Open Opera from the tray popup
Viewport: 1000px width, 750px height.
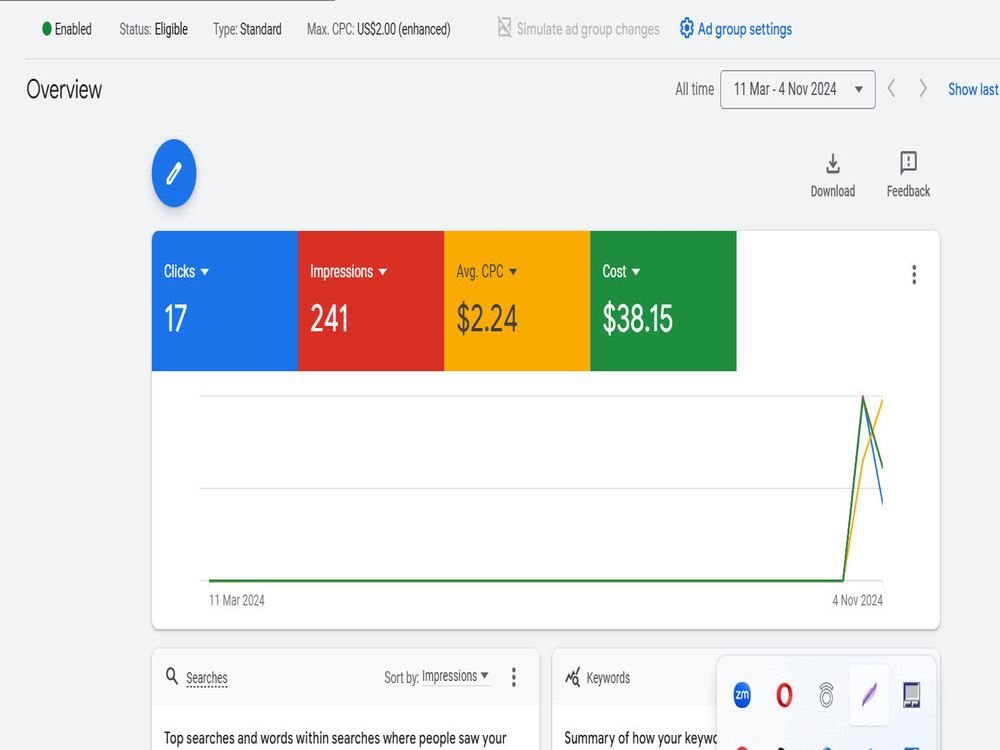tap(784, 695)
